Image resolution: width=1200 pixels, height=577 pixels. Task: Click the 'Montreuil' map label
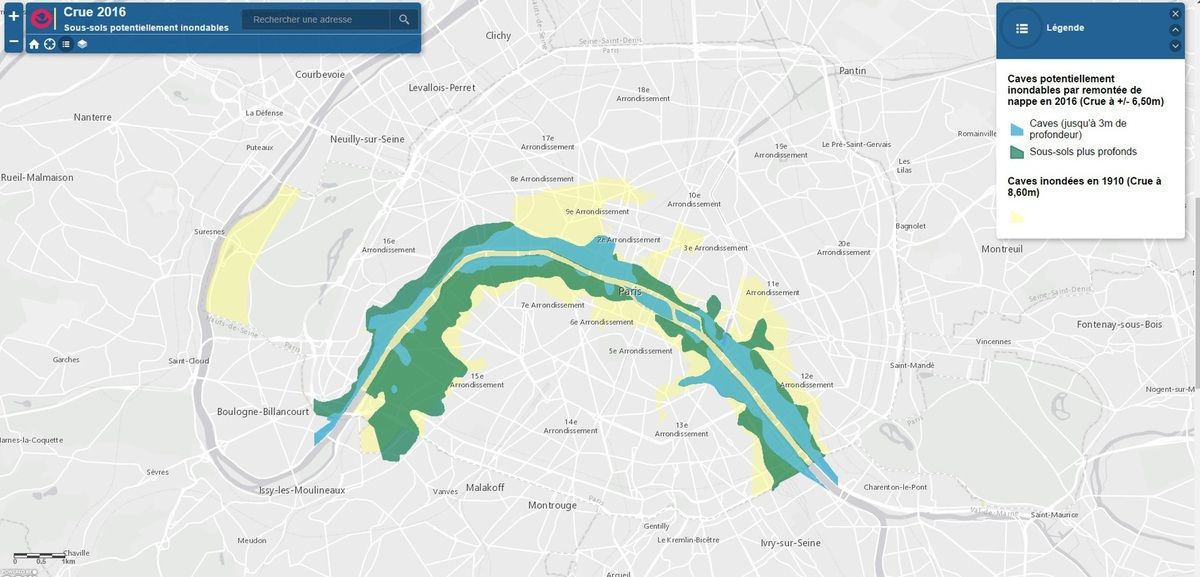pyautogui.click(x=1002, y=249)
